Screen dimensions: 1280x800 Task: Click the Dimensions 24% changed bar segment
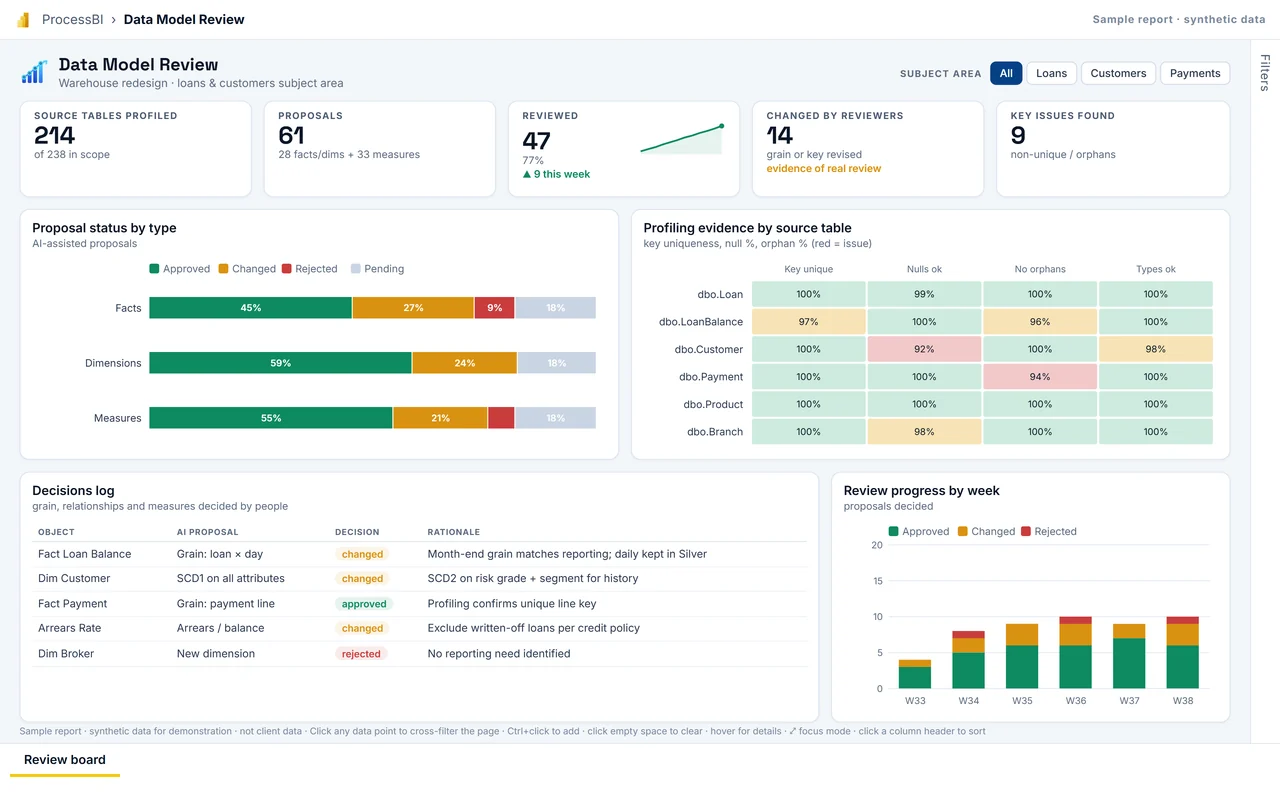(464, 363)
